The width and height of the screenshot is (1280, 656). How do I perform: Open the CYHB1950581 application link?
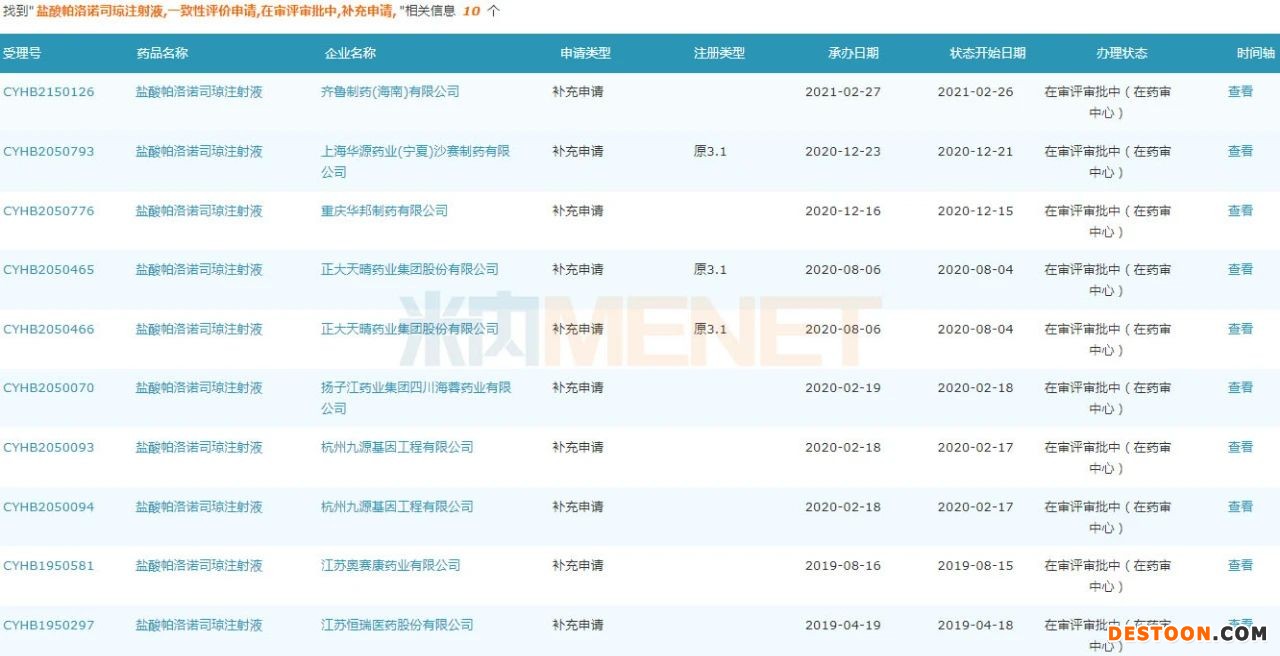(49, 566)
